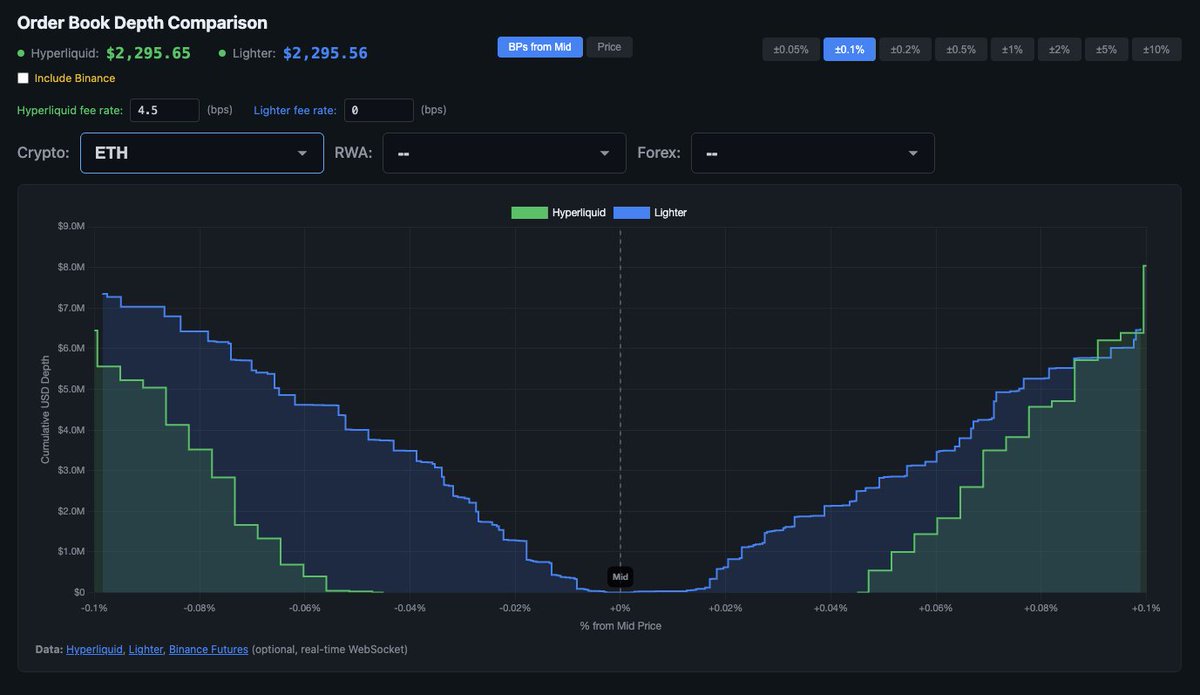
Task: Select the ±0.05% range
Action: click(x=791, y=50)
